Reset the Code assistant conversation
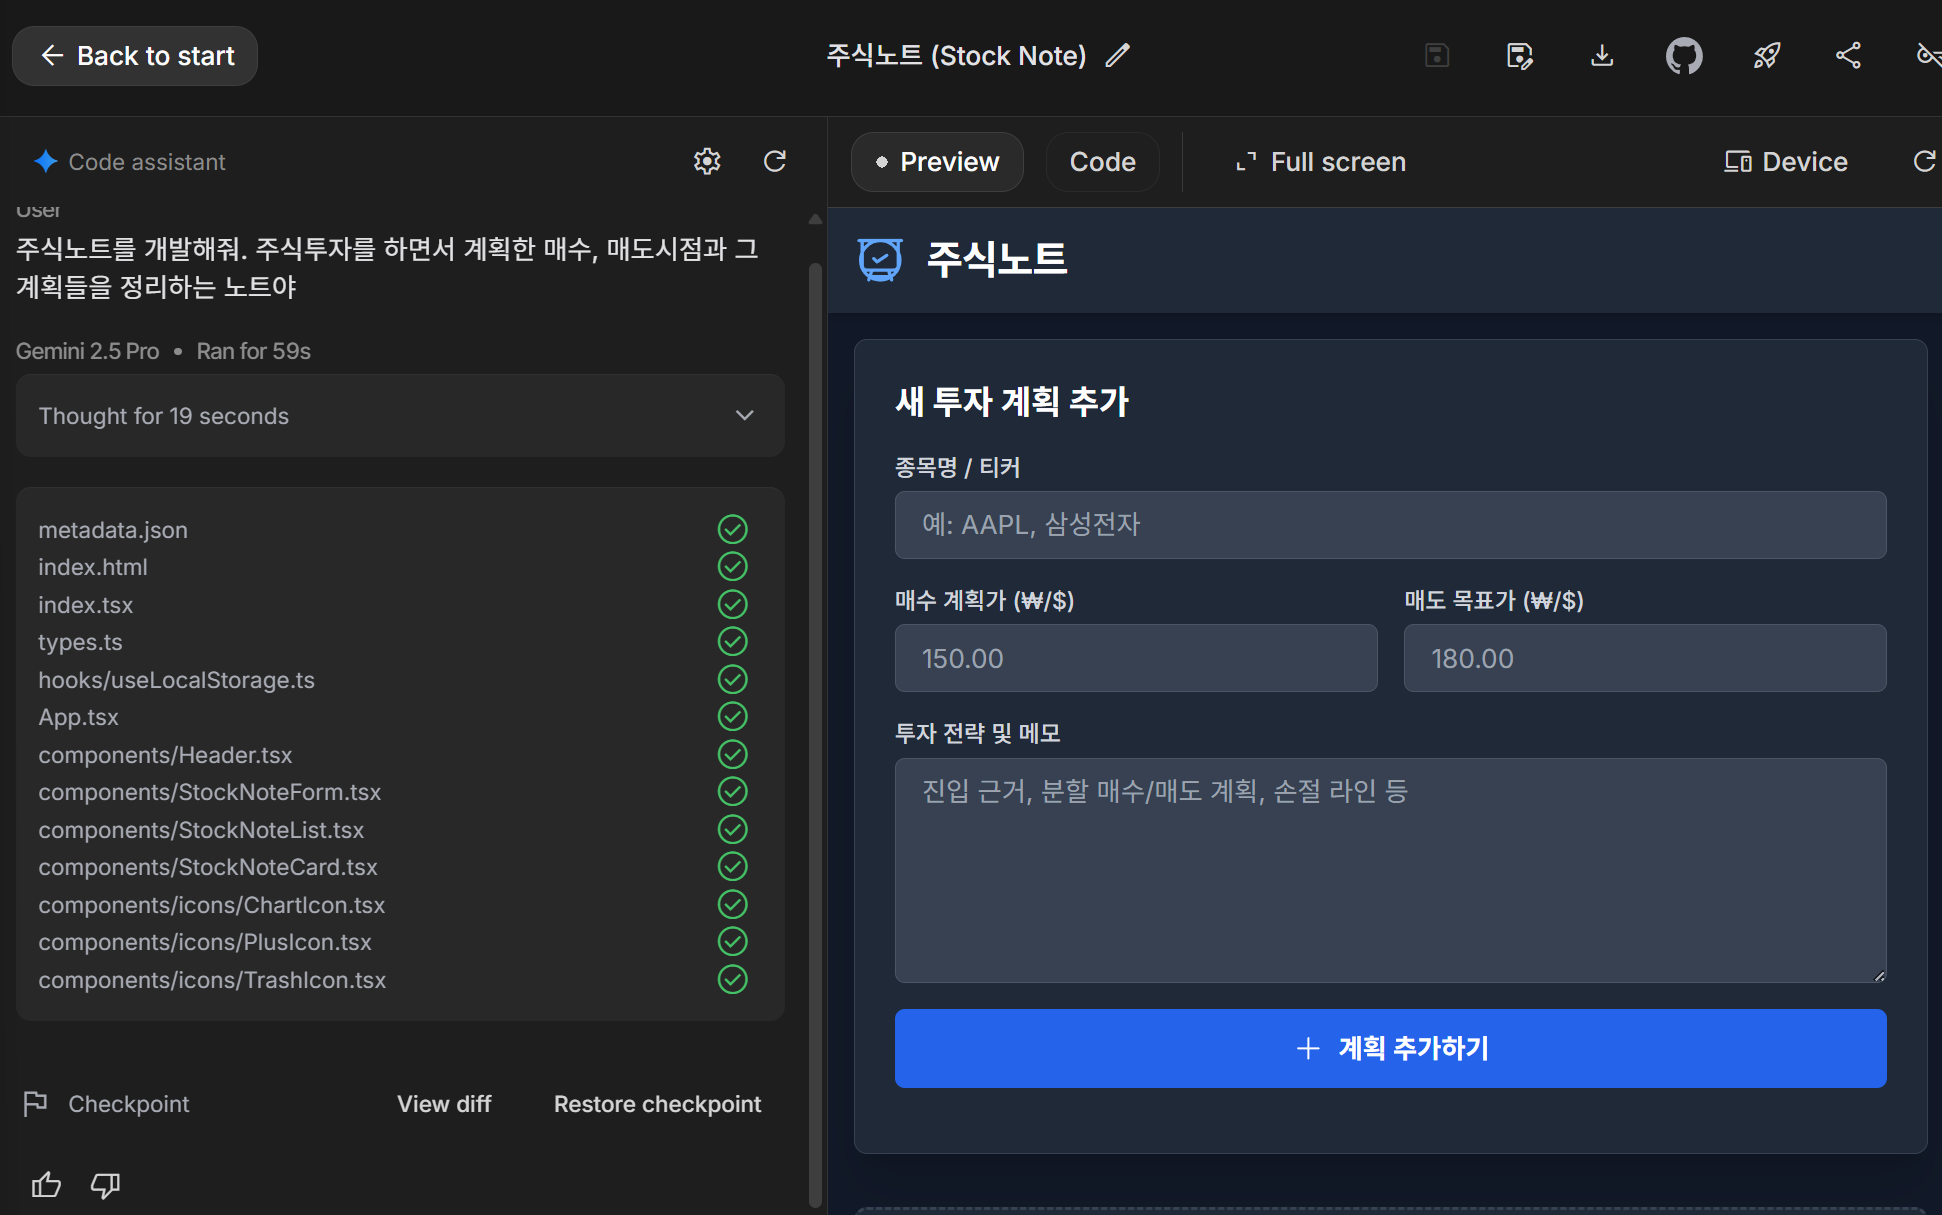 (775, 162)
